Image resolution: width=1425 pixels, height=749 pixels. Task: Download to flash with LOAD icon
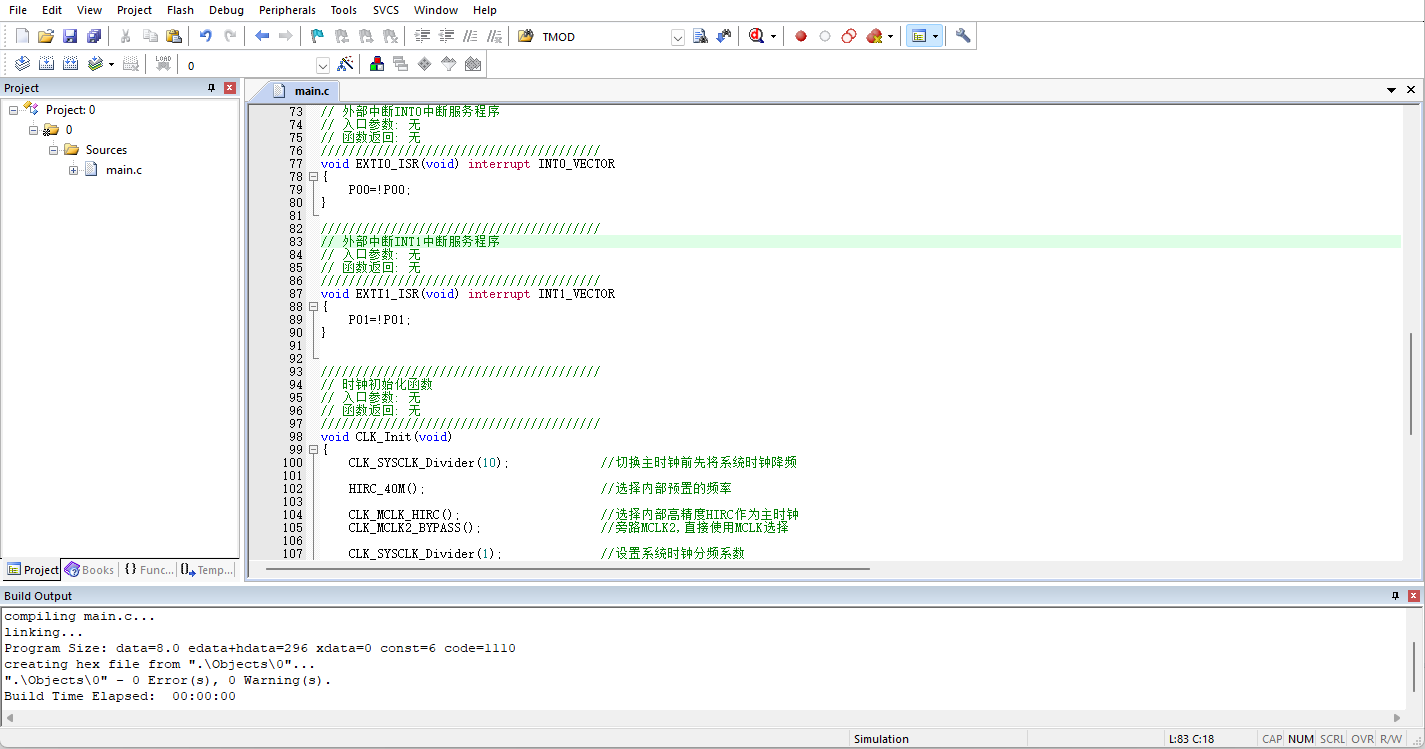click(x=164, y=64)
